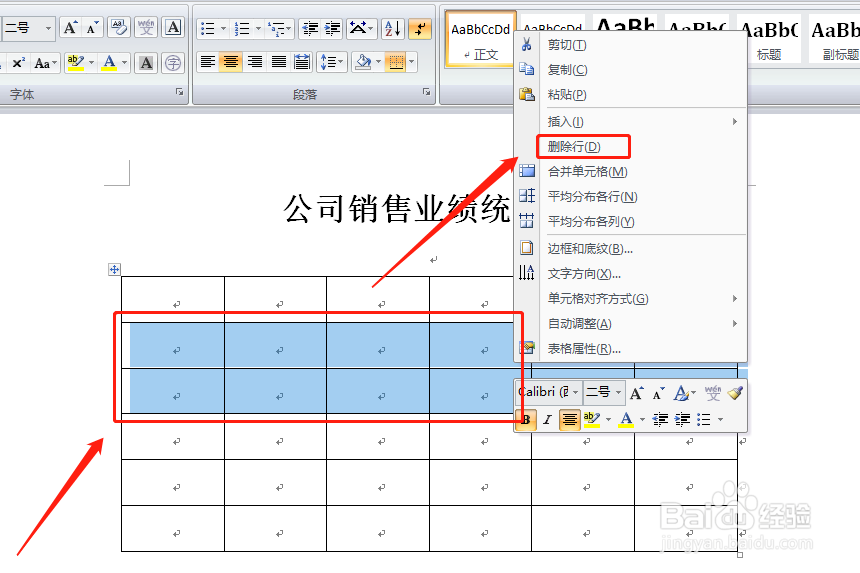Screen dimensions: 860x573
Task: Apply font color A in ribbon
Action: coord(110,63)
